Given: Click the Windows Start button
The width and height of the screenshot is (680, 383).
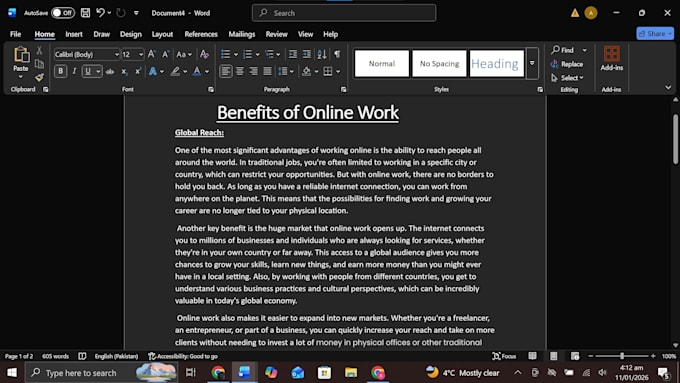Looking at the screenshot, I should coord(12,373).
